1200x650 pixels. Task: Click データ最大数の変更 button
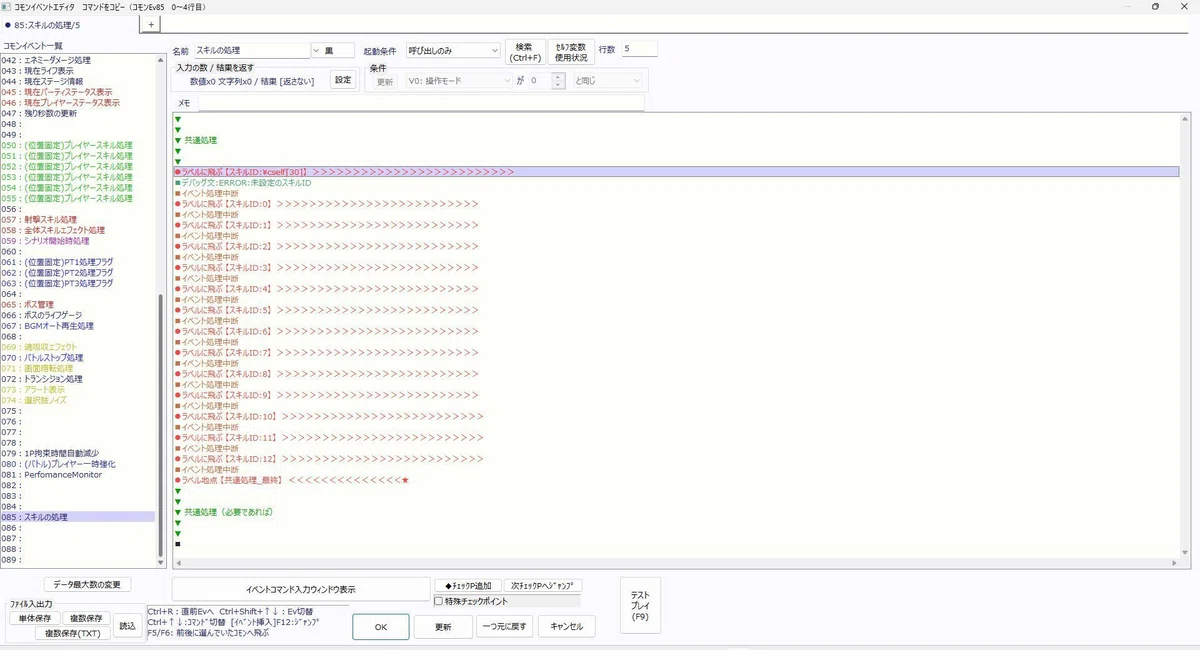(x=87, y=584)
